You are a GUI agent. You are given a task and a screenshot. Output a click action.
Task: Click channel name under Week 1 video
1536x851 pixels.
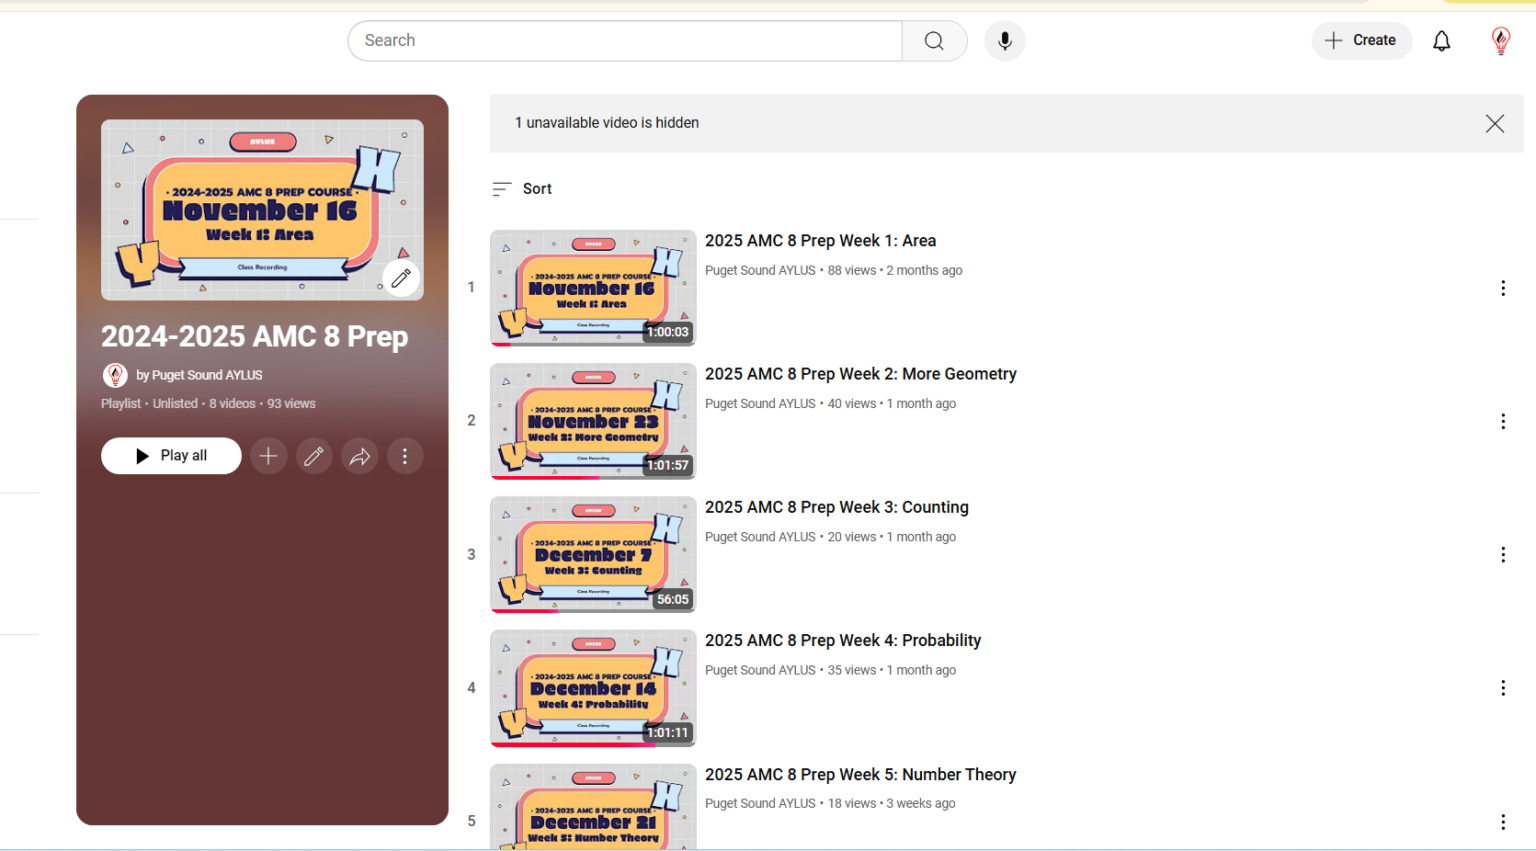coord(760,271)
